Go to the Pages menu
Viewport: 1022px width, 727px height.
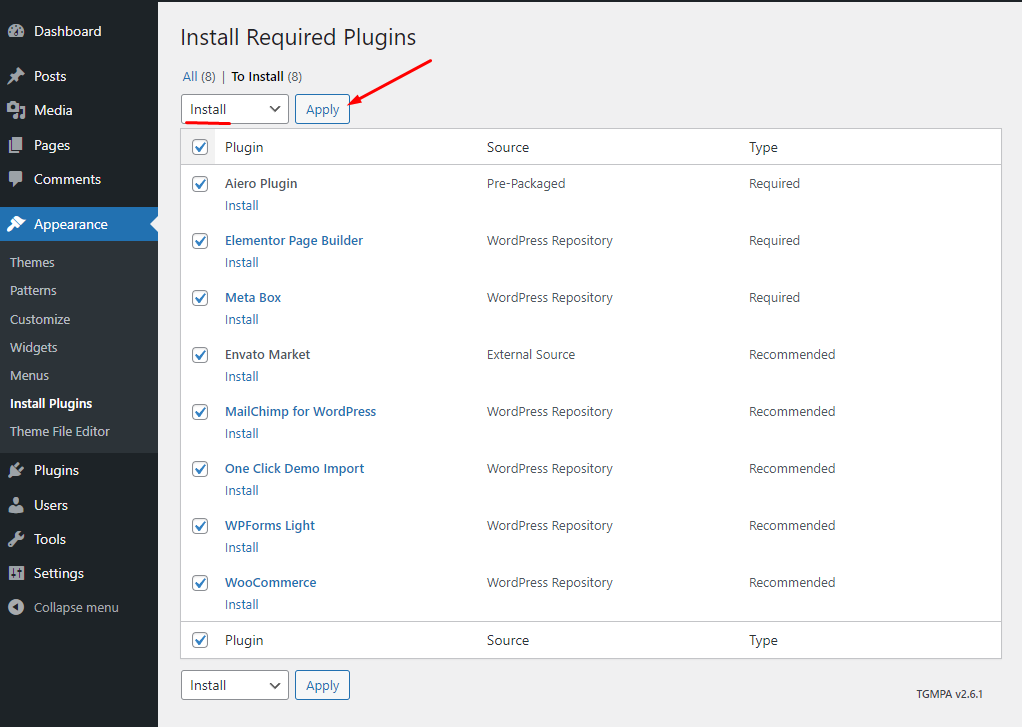pyautogui.click(x=52, y=145)
